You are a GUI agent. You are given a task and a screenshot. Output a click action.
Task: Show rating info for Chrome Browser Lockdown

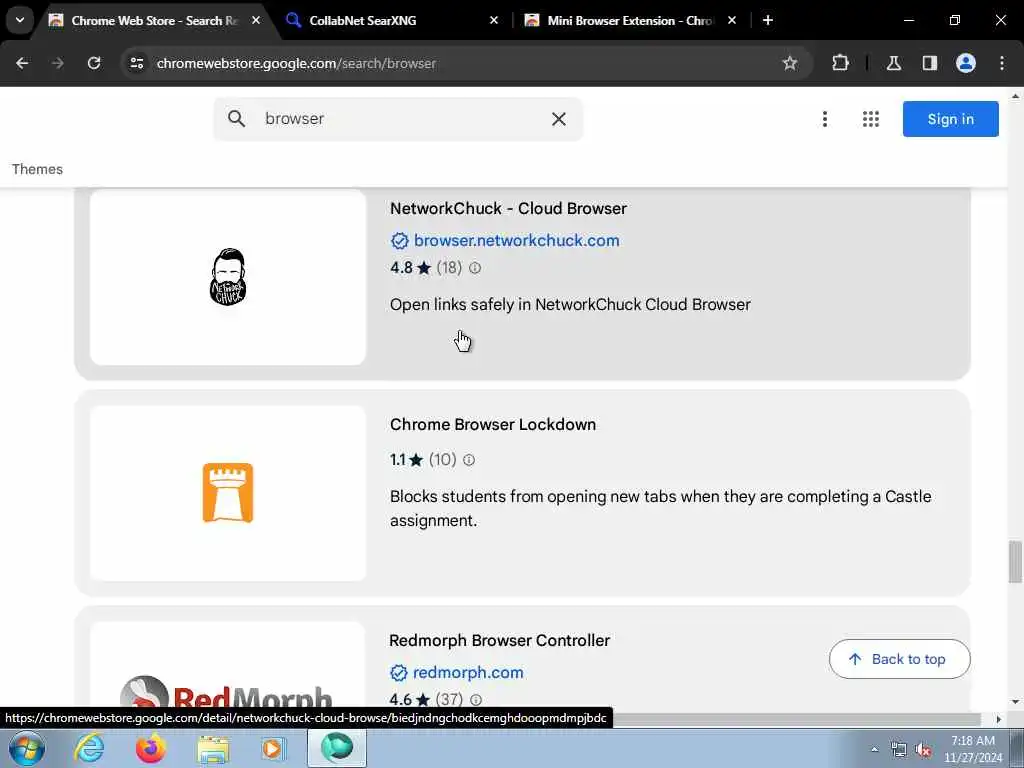pyautogui.click(x=469, y=460)
